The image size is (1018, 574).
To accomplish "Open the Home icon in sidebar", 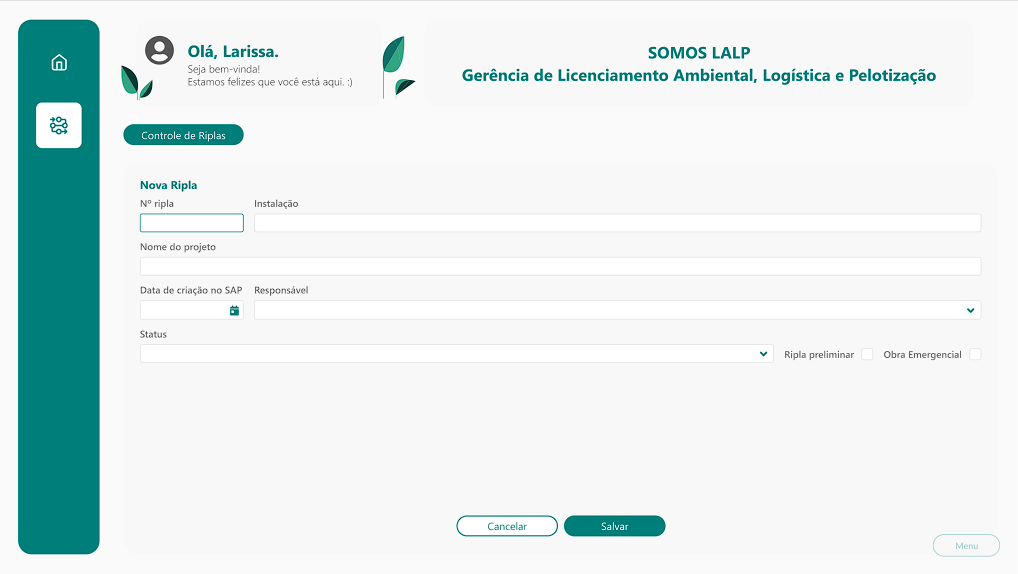I will click(59, 62).
